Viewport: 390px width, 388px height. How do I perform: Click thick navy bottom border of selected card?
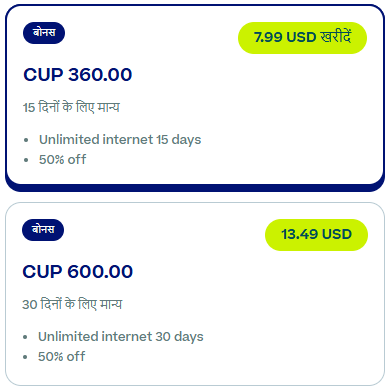point(195,188)
